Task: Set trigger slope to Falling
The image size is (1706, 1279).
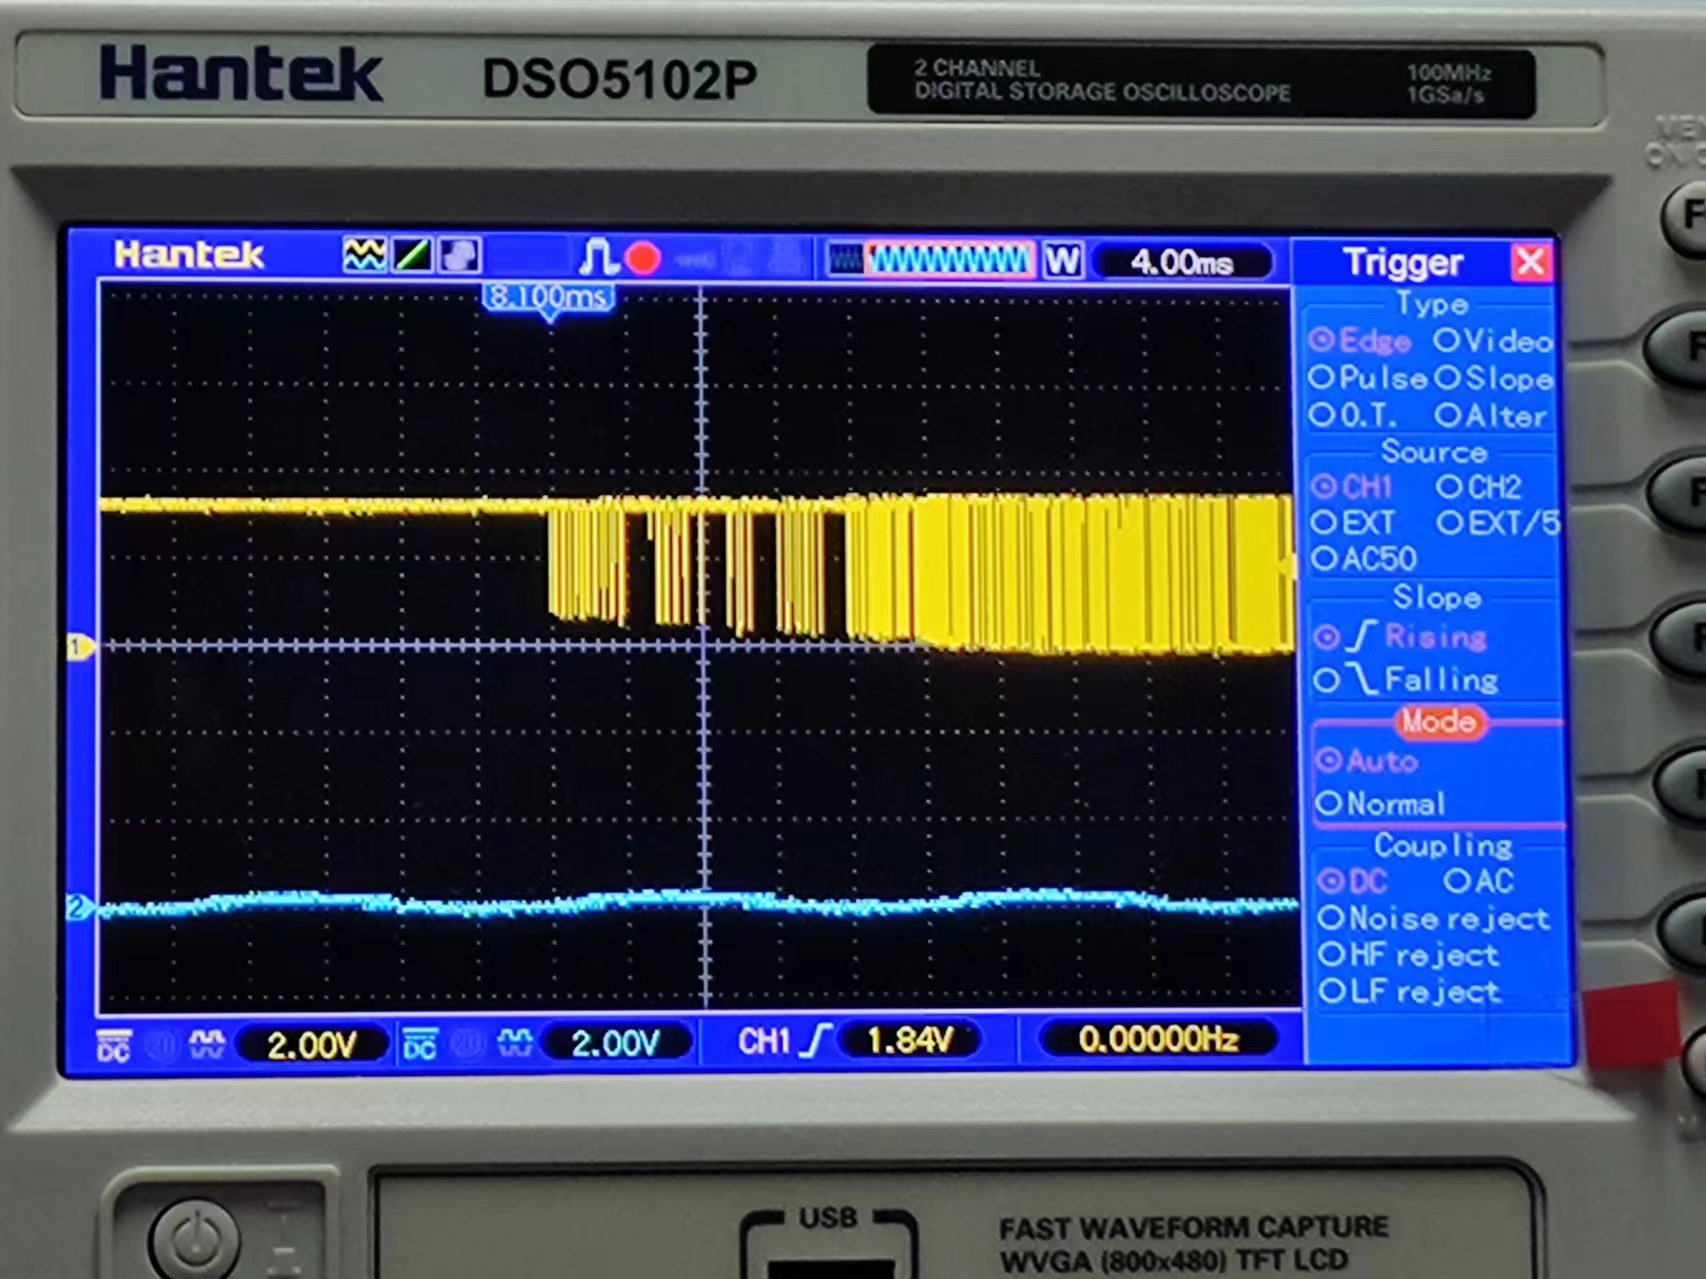Action: point(1405,681)
